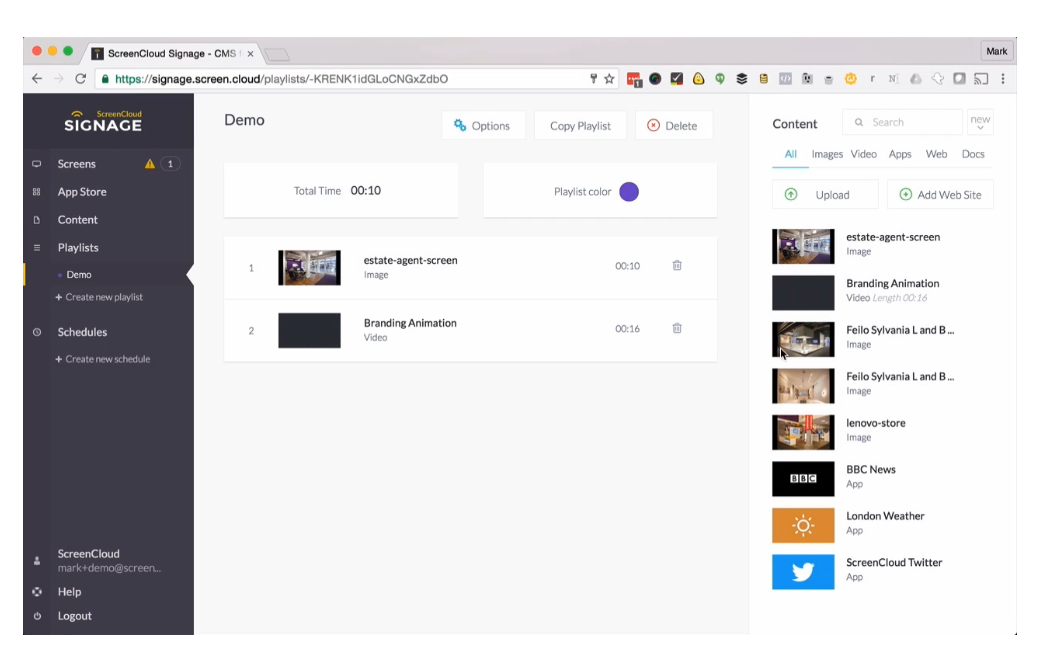Click the ScreenCloud Twitter bird icon
This screenshot has width=1049, height=664.
point(802,572)
